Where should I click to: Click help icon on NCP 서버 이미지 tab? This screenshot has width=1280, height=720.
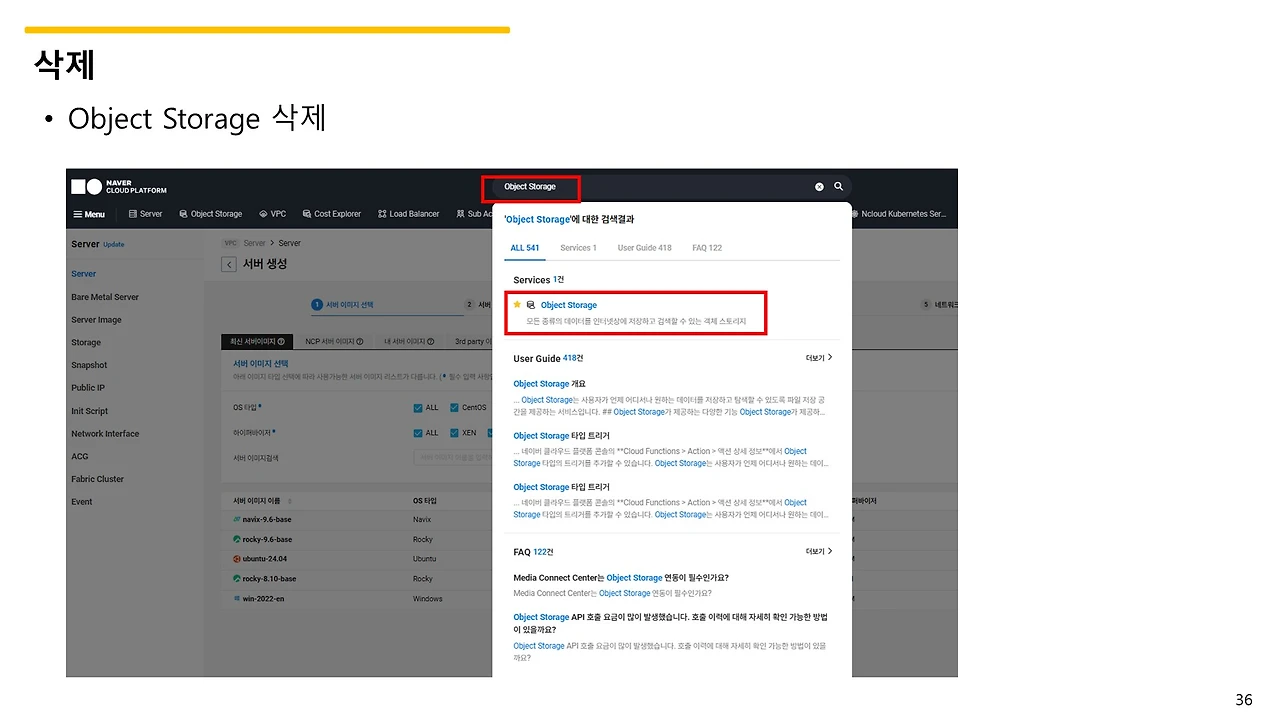coord(358,342)
